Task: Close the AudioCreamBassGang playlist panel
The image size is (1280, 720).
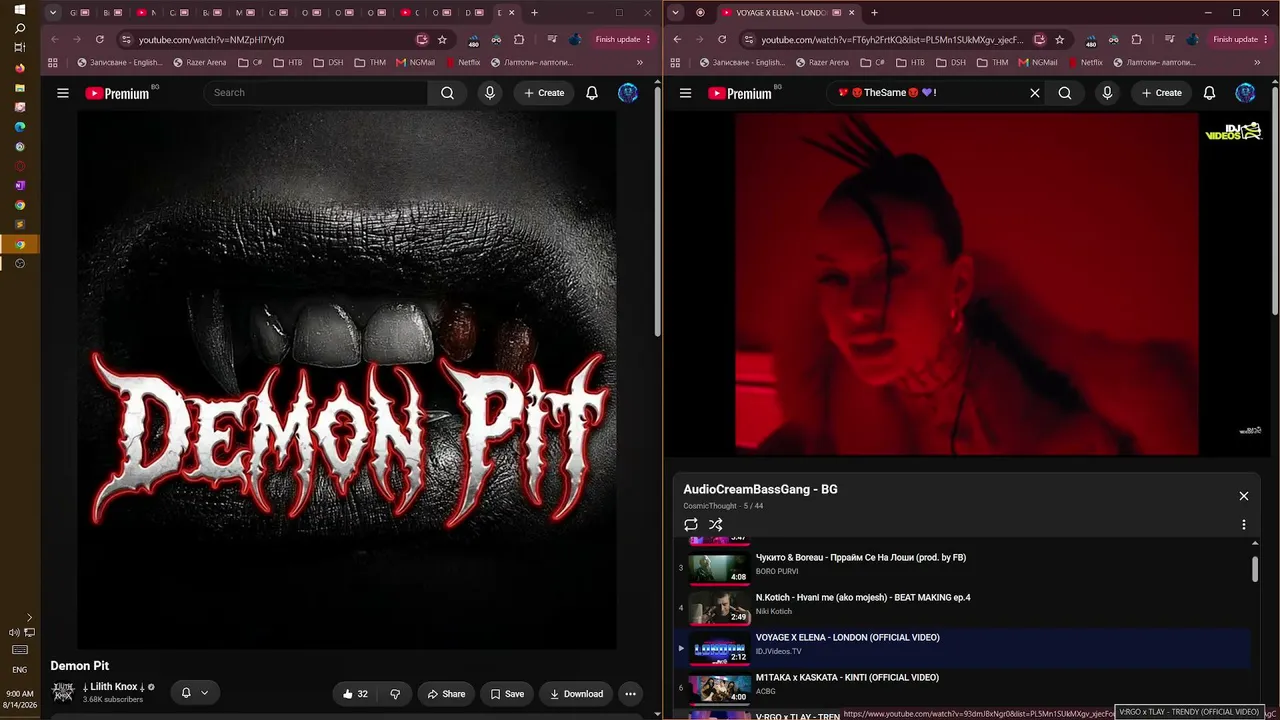Action: point(1244,496)
